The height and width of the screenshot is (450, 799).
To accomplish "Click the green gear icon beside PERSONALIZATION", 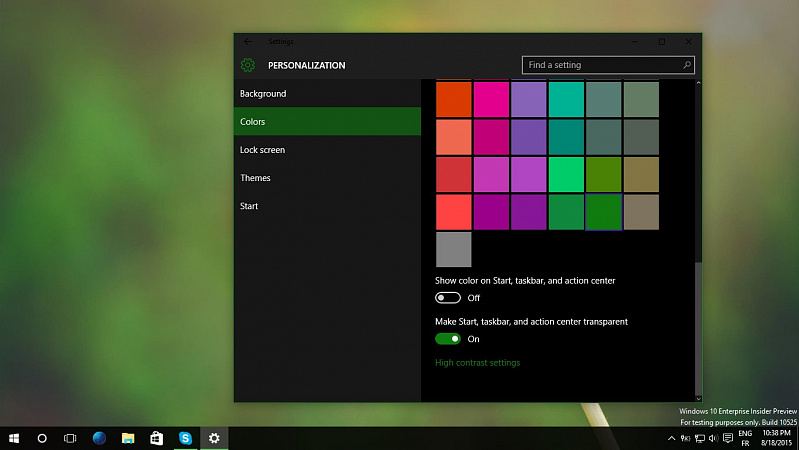I will (x=248, y=65).
